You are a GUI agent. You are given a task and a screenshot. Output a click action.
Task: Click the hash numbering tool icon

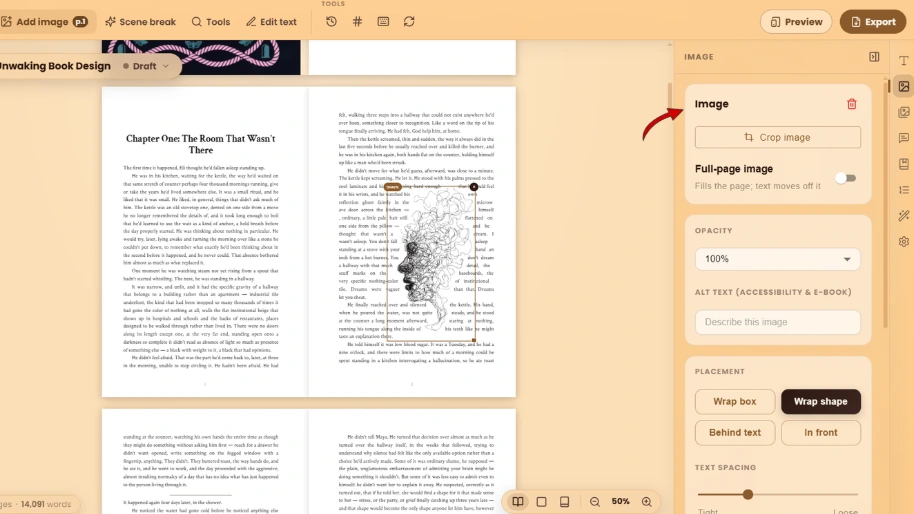(x=357, y=22)
